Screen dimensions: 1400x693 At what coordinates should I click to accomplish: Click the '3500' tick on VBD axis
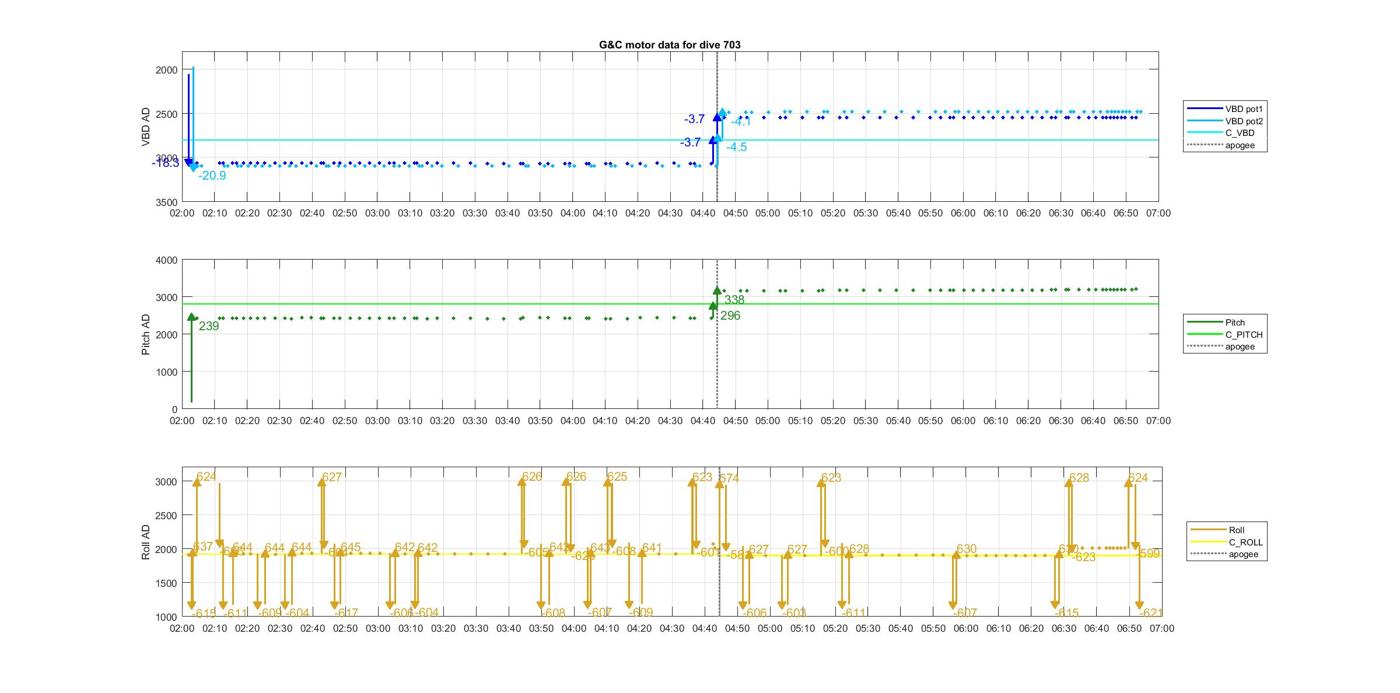click(165, 202)
